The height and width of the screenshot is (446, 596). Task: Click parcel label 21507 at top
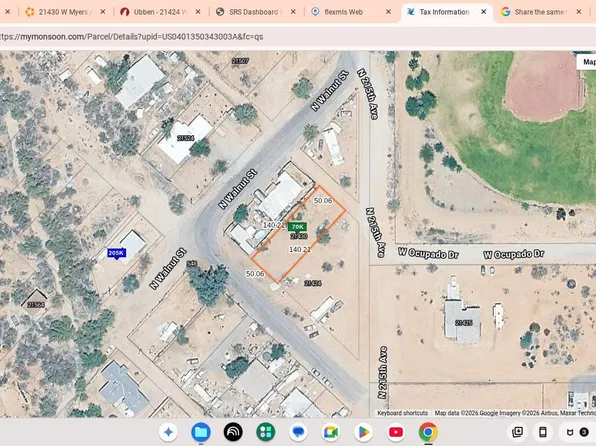coord(240,61)
